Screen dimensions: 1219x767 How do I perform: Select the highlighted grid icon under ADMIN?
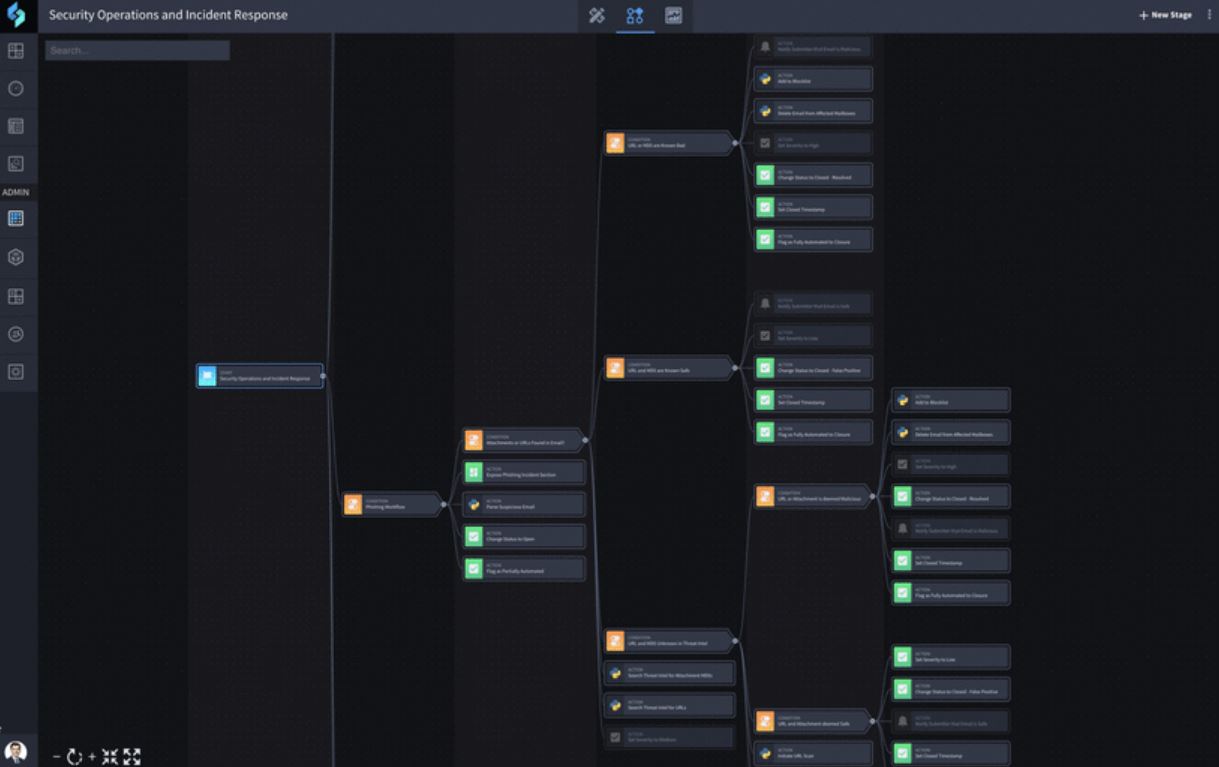[x=16, y=218]
